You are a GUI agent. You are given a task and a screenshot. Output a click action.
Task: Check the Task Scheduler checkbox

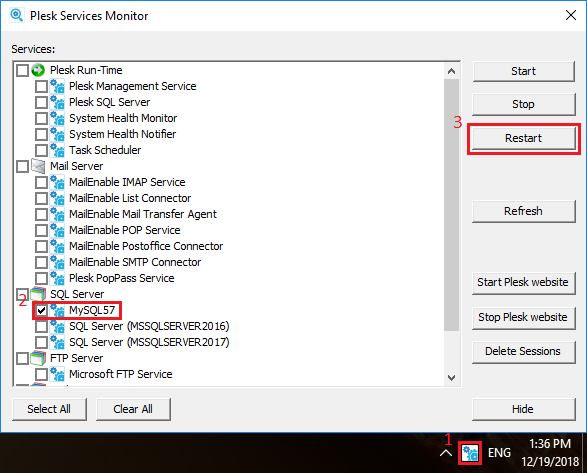pos(41,150)
